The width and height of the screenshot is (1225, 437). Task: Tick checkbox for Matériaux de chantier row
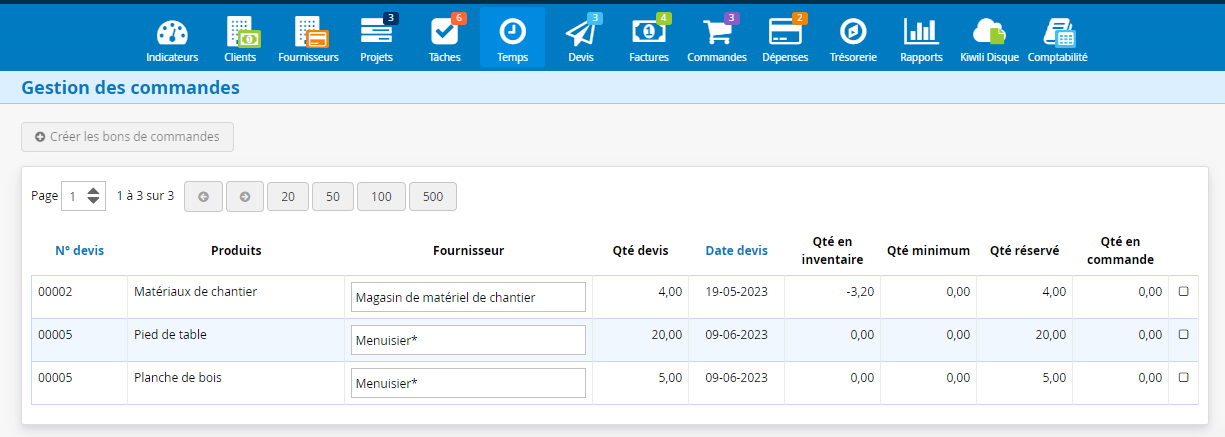click(x=1184, y=292)
